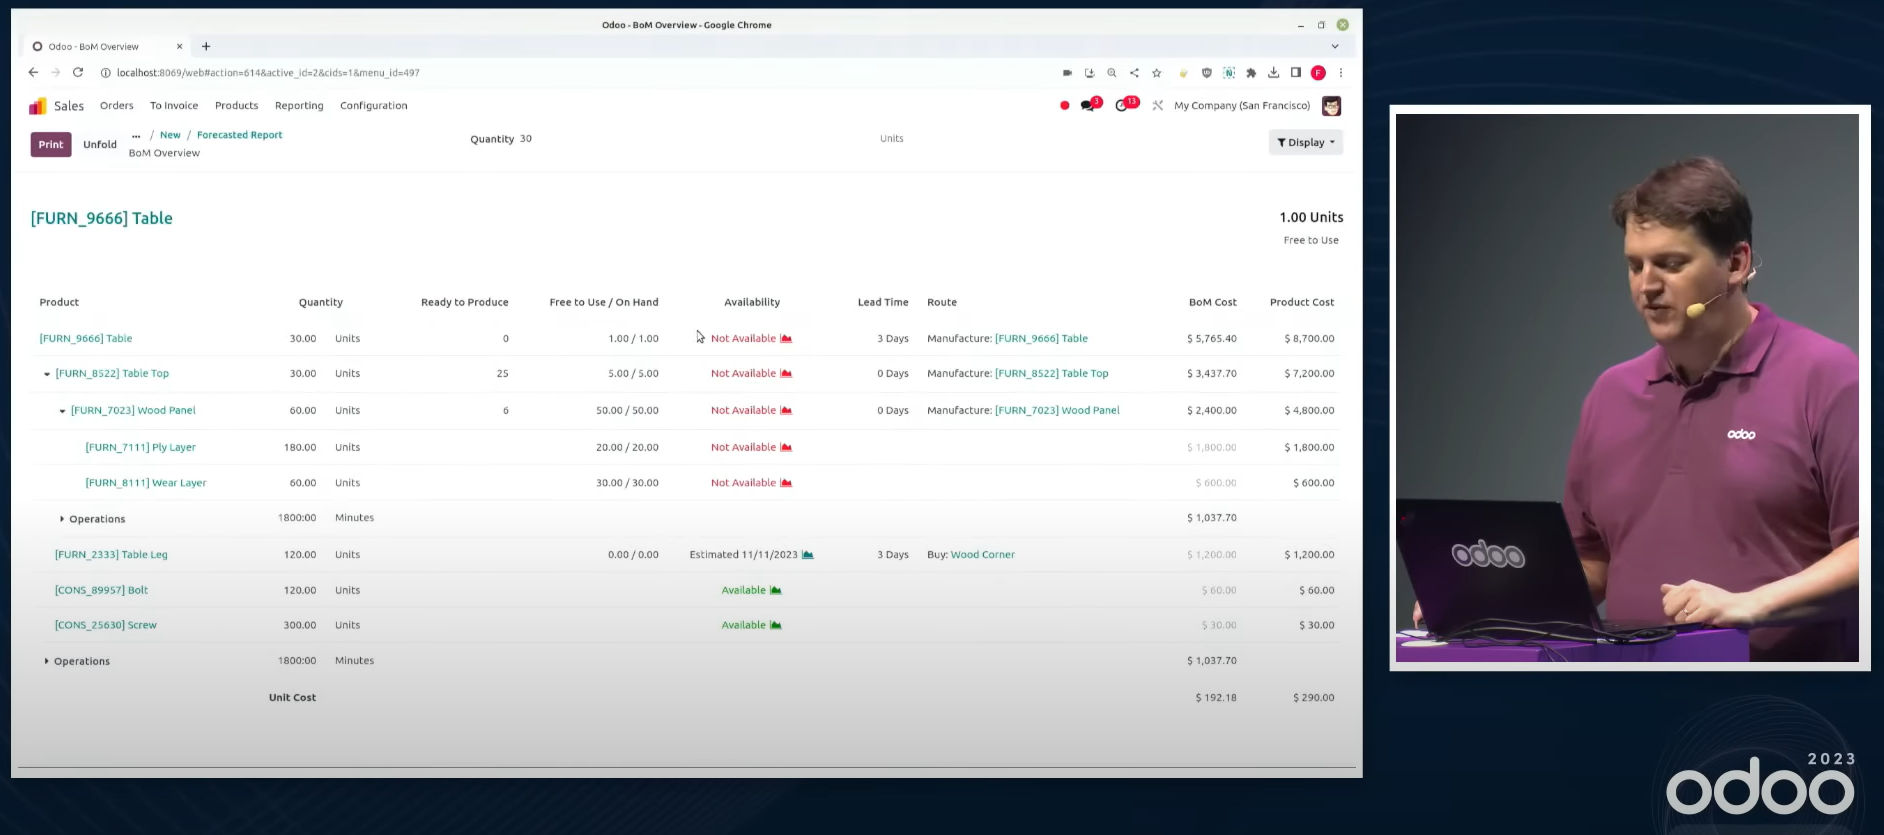Click the Print button
The image size is (1884, 835).
[51, 145]
